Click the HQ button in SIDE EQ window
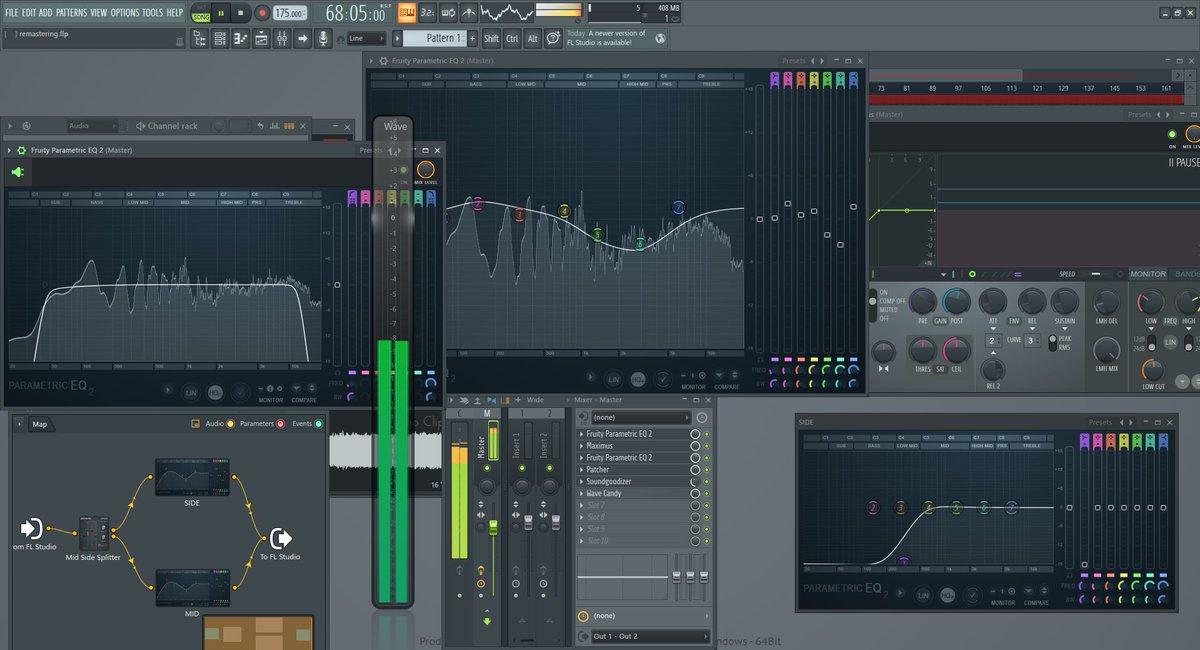 pyautogui.click(x=947, y=595)
